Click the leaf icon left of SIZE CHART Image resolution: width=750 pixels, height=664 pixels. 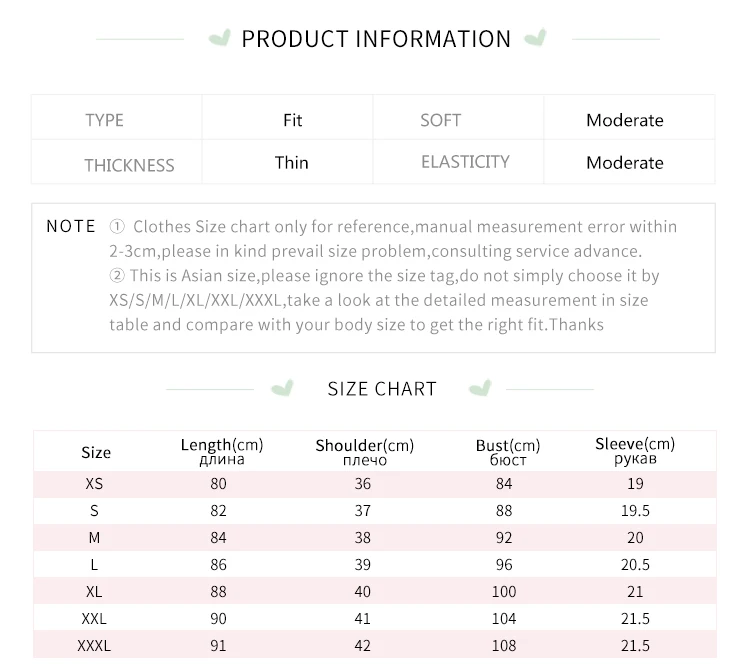pos(282,388)
